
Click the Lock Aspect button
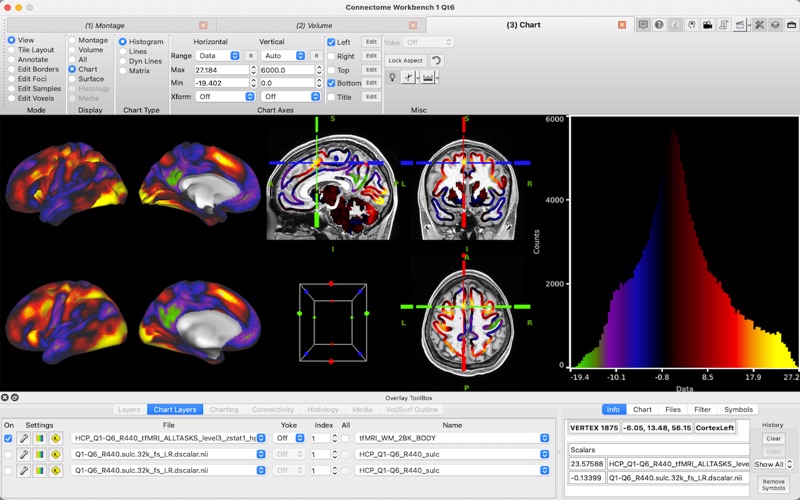406,61
